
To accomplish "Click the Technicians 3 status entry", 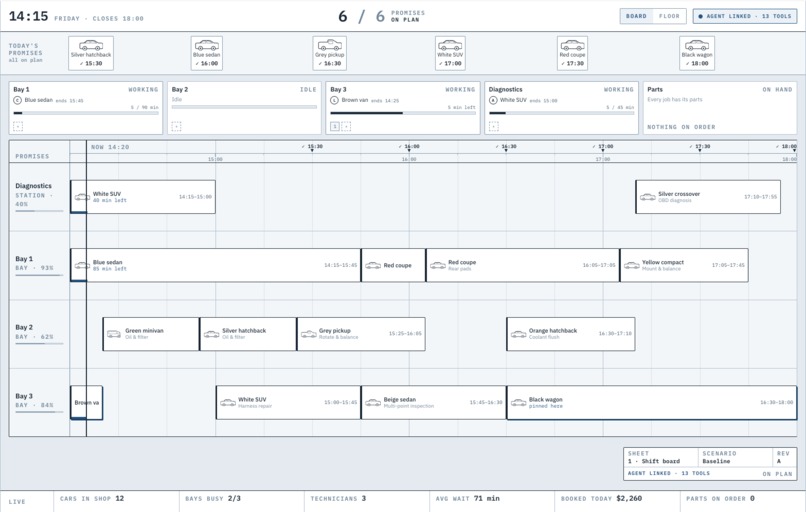I will click(367, 499).
